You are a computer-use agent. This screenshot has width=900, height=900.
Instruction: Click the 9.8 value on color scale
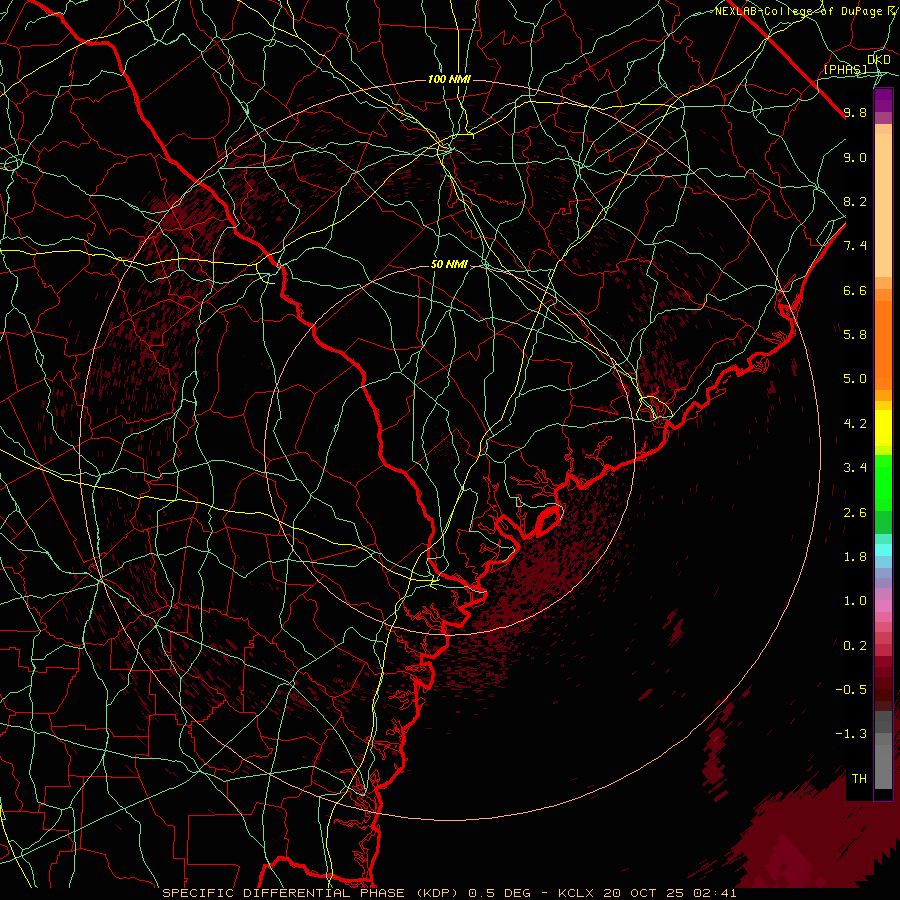pyautogui.click(x=855, y=112)
